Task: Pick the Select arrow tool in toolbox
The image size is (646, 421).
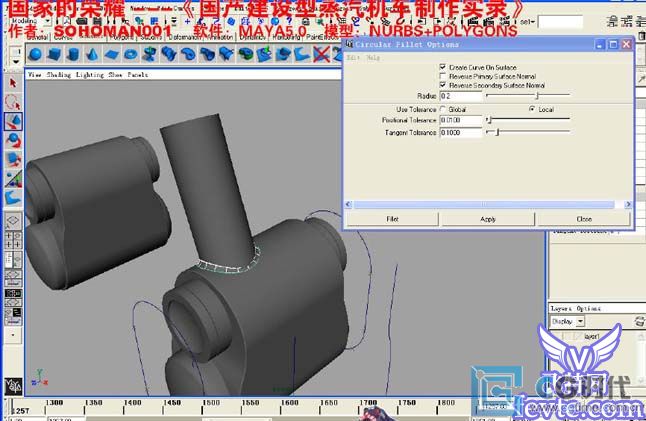Action: 13,83
